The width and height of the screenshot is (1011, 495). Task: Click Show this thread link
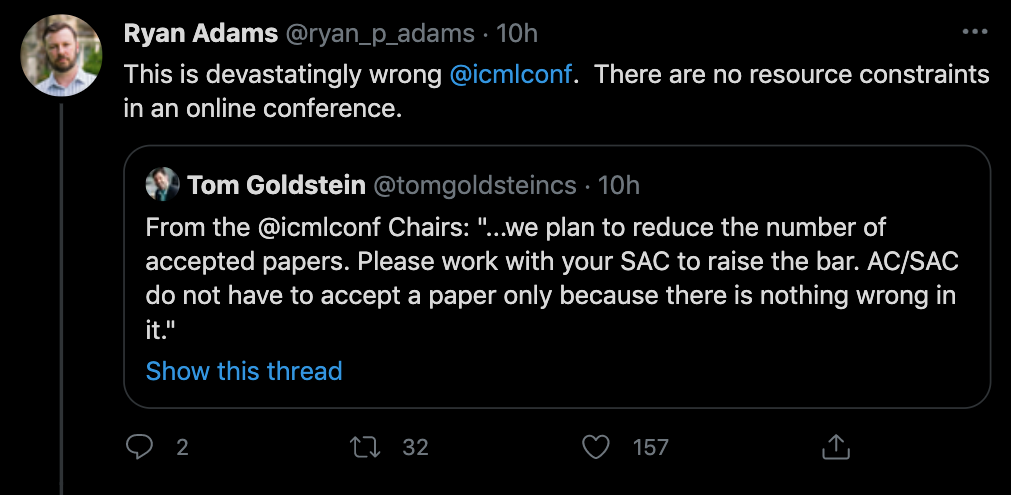point(244,371)
